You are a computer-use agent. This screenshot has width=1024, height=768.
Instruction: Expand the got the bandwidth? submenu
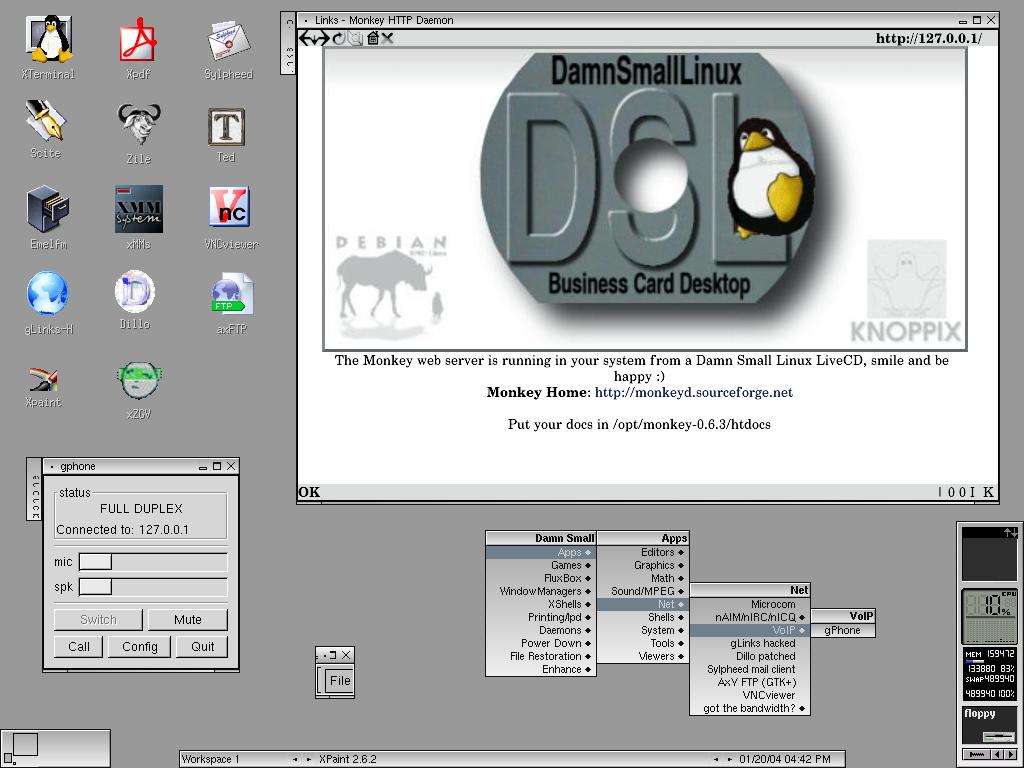(750, 709)
